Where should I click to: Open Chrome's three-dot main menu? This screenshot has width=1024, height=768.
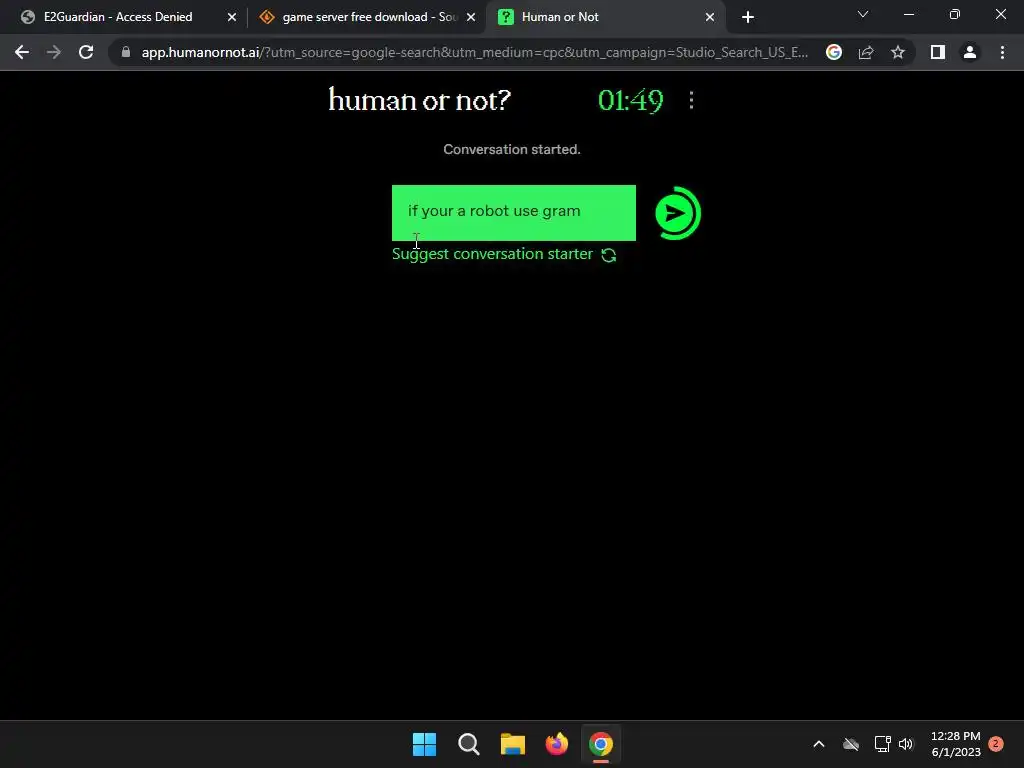click(x=1002, y=52)
